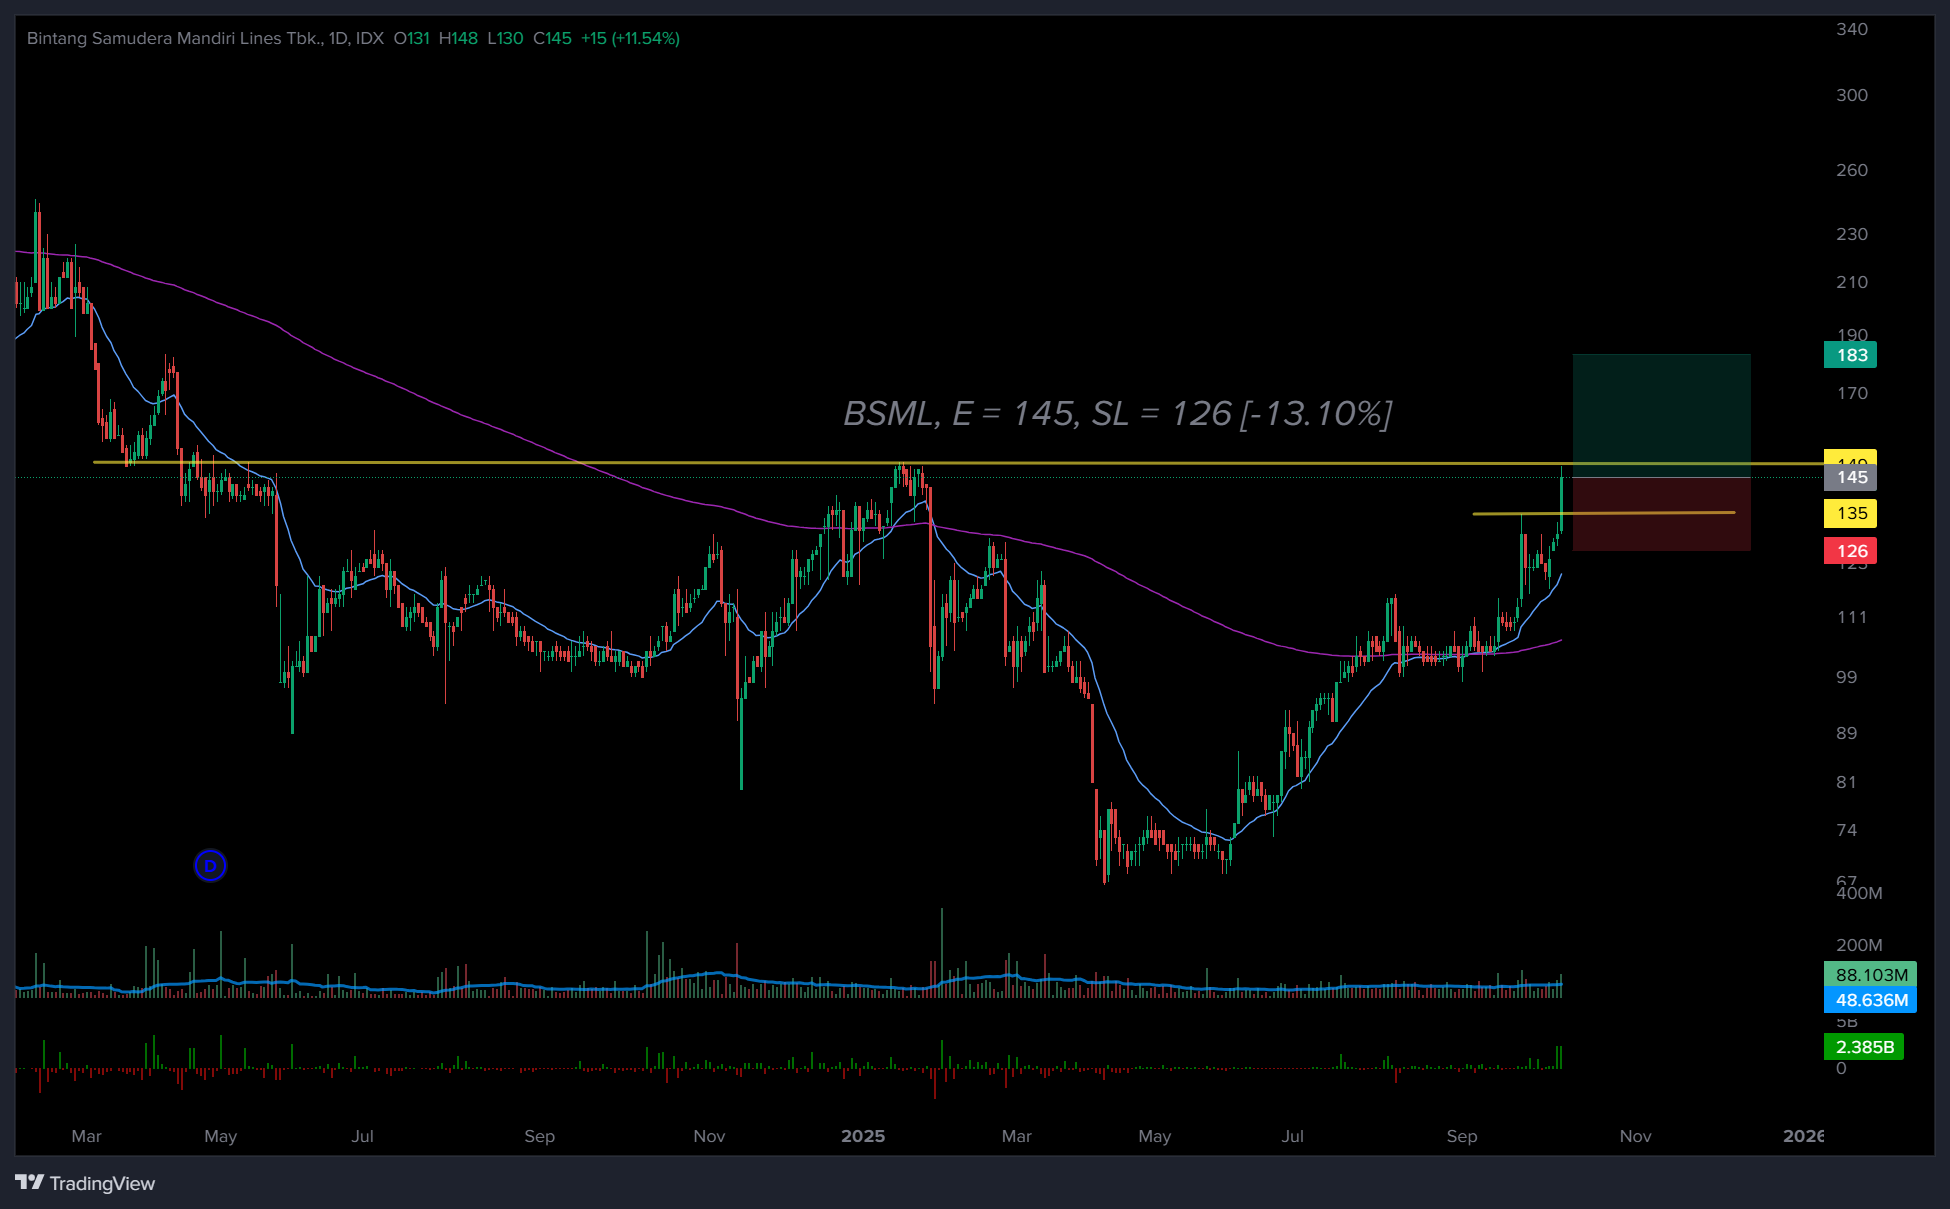The image size is (1950, 1209).
Task: Click the 2025 label on time axis
Action: point(862,1136)
